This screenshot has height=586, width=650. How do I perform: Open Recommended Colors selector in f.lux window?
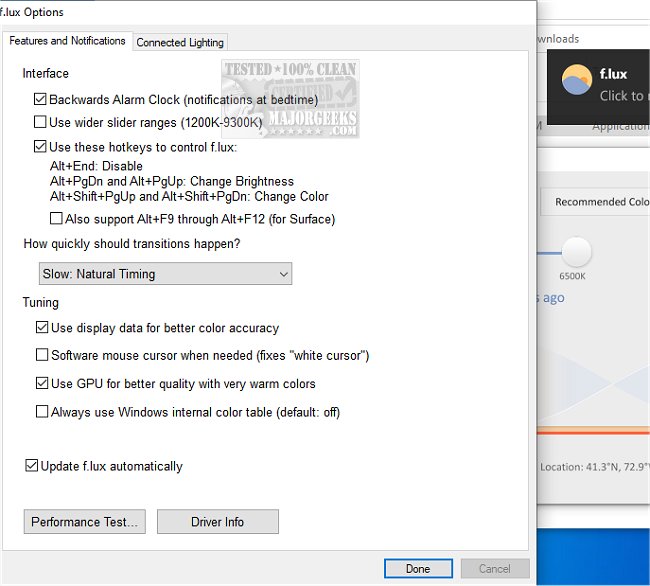[595, 202]
